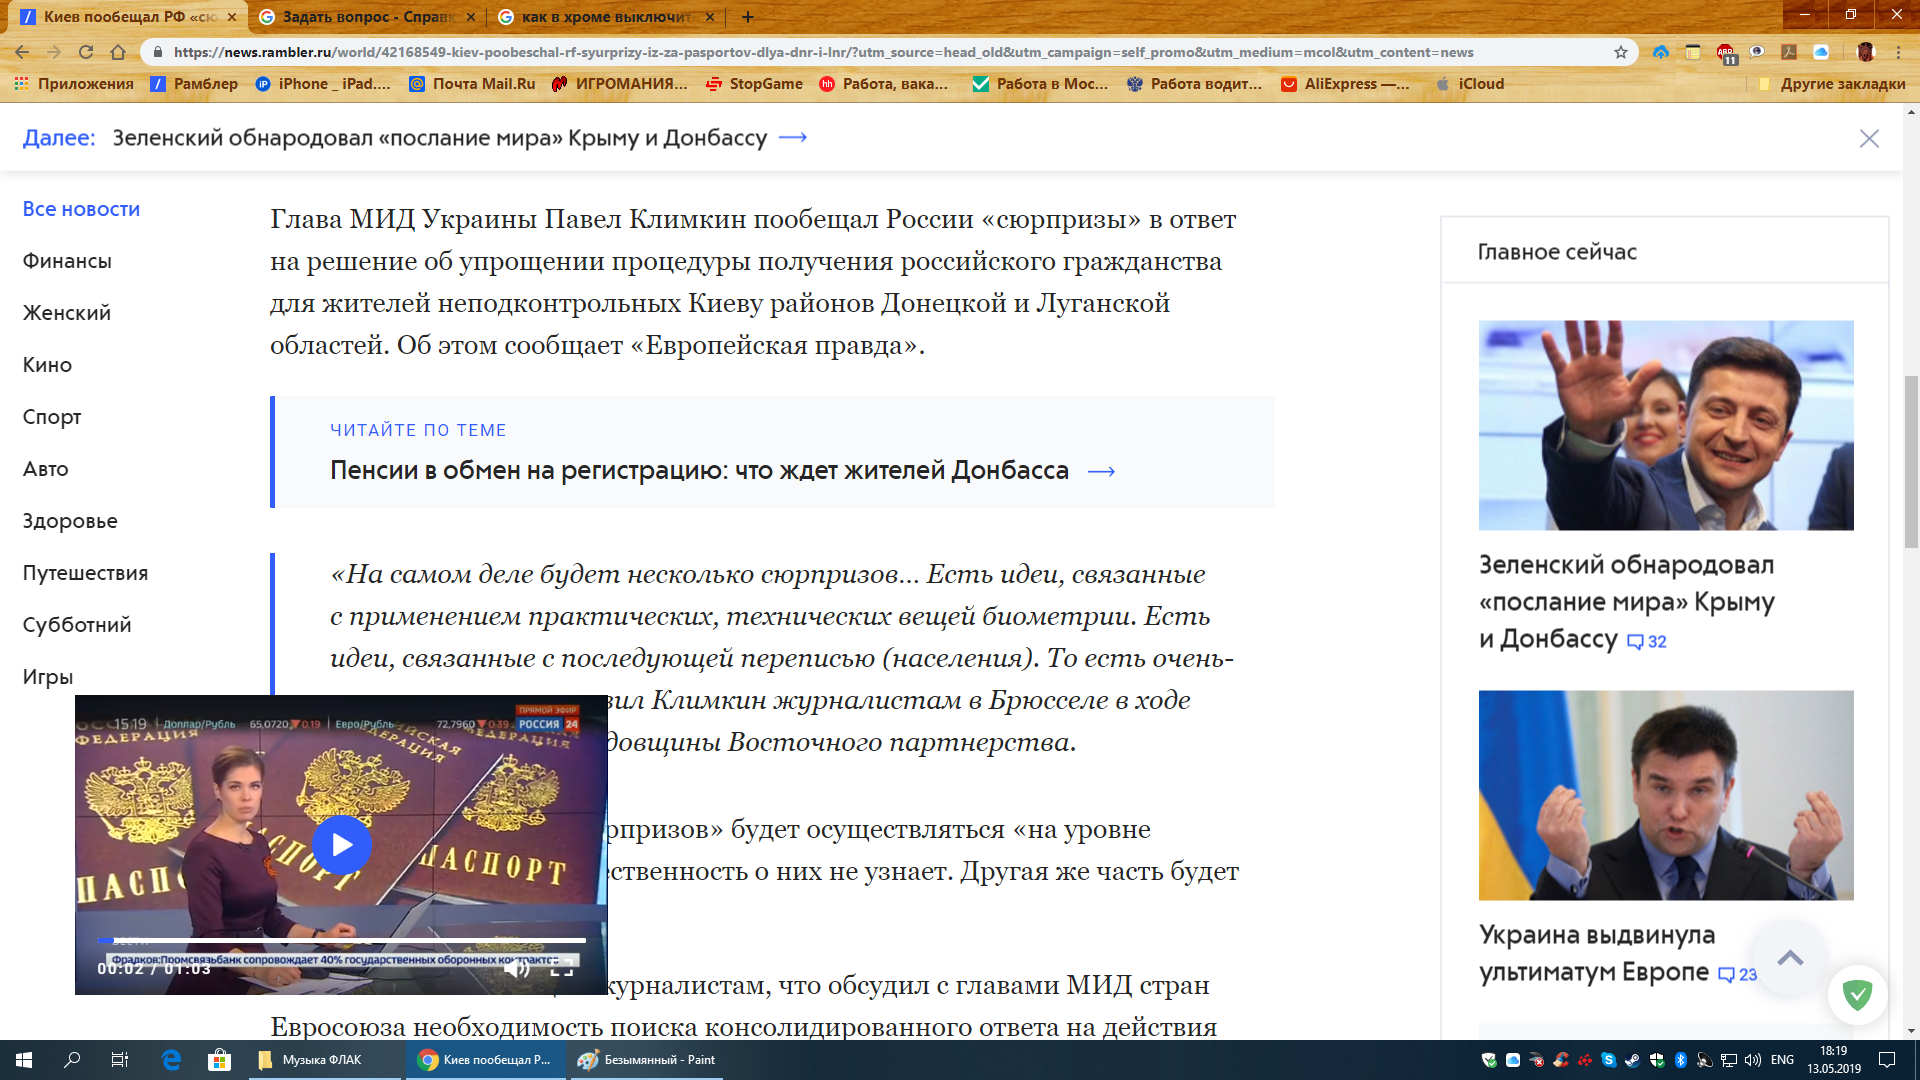Open the Почта Mail.Ru bookmark
The height and width of the screenshot is (1080, 1920).
(x=472, y=84)
